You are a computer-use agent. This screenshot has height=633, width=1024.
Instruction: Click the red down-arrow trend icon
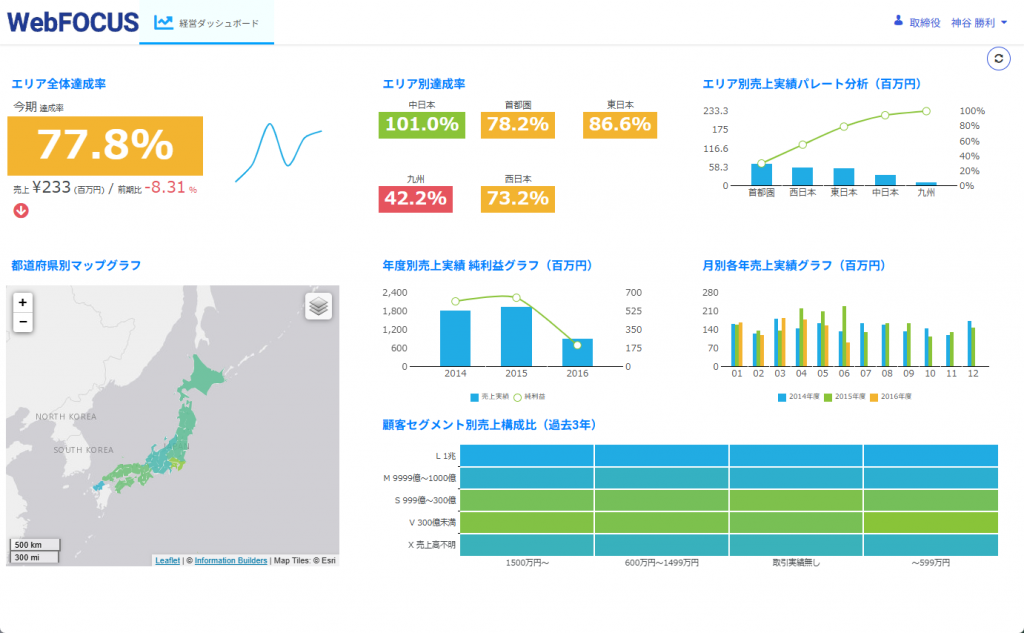[20, 210]
